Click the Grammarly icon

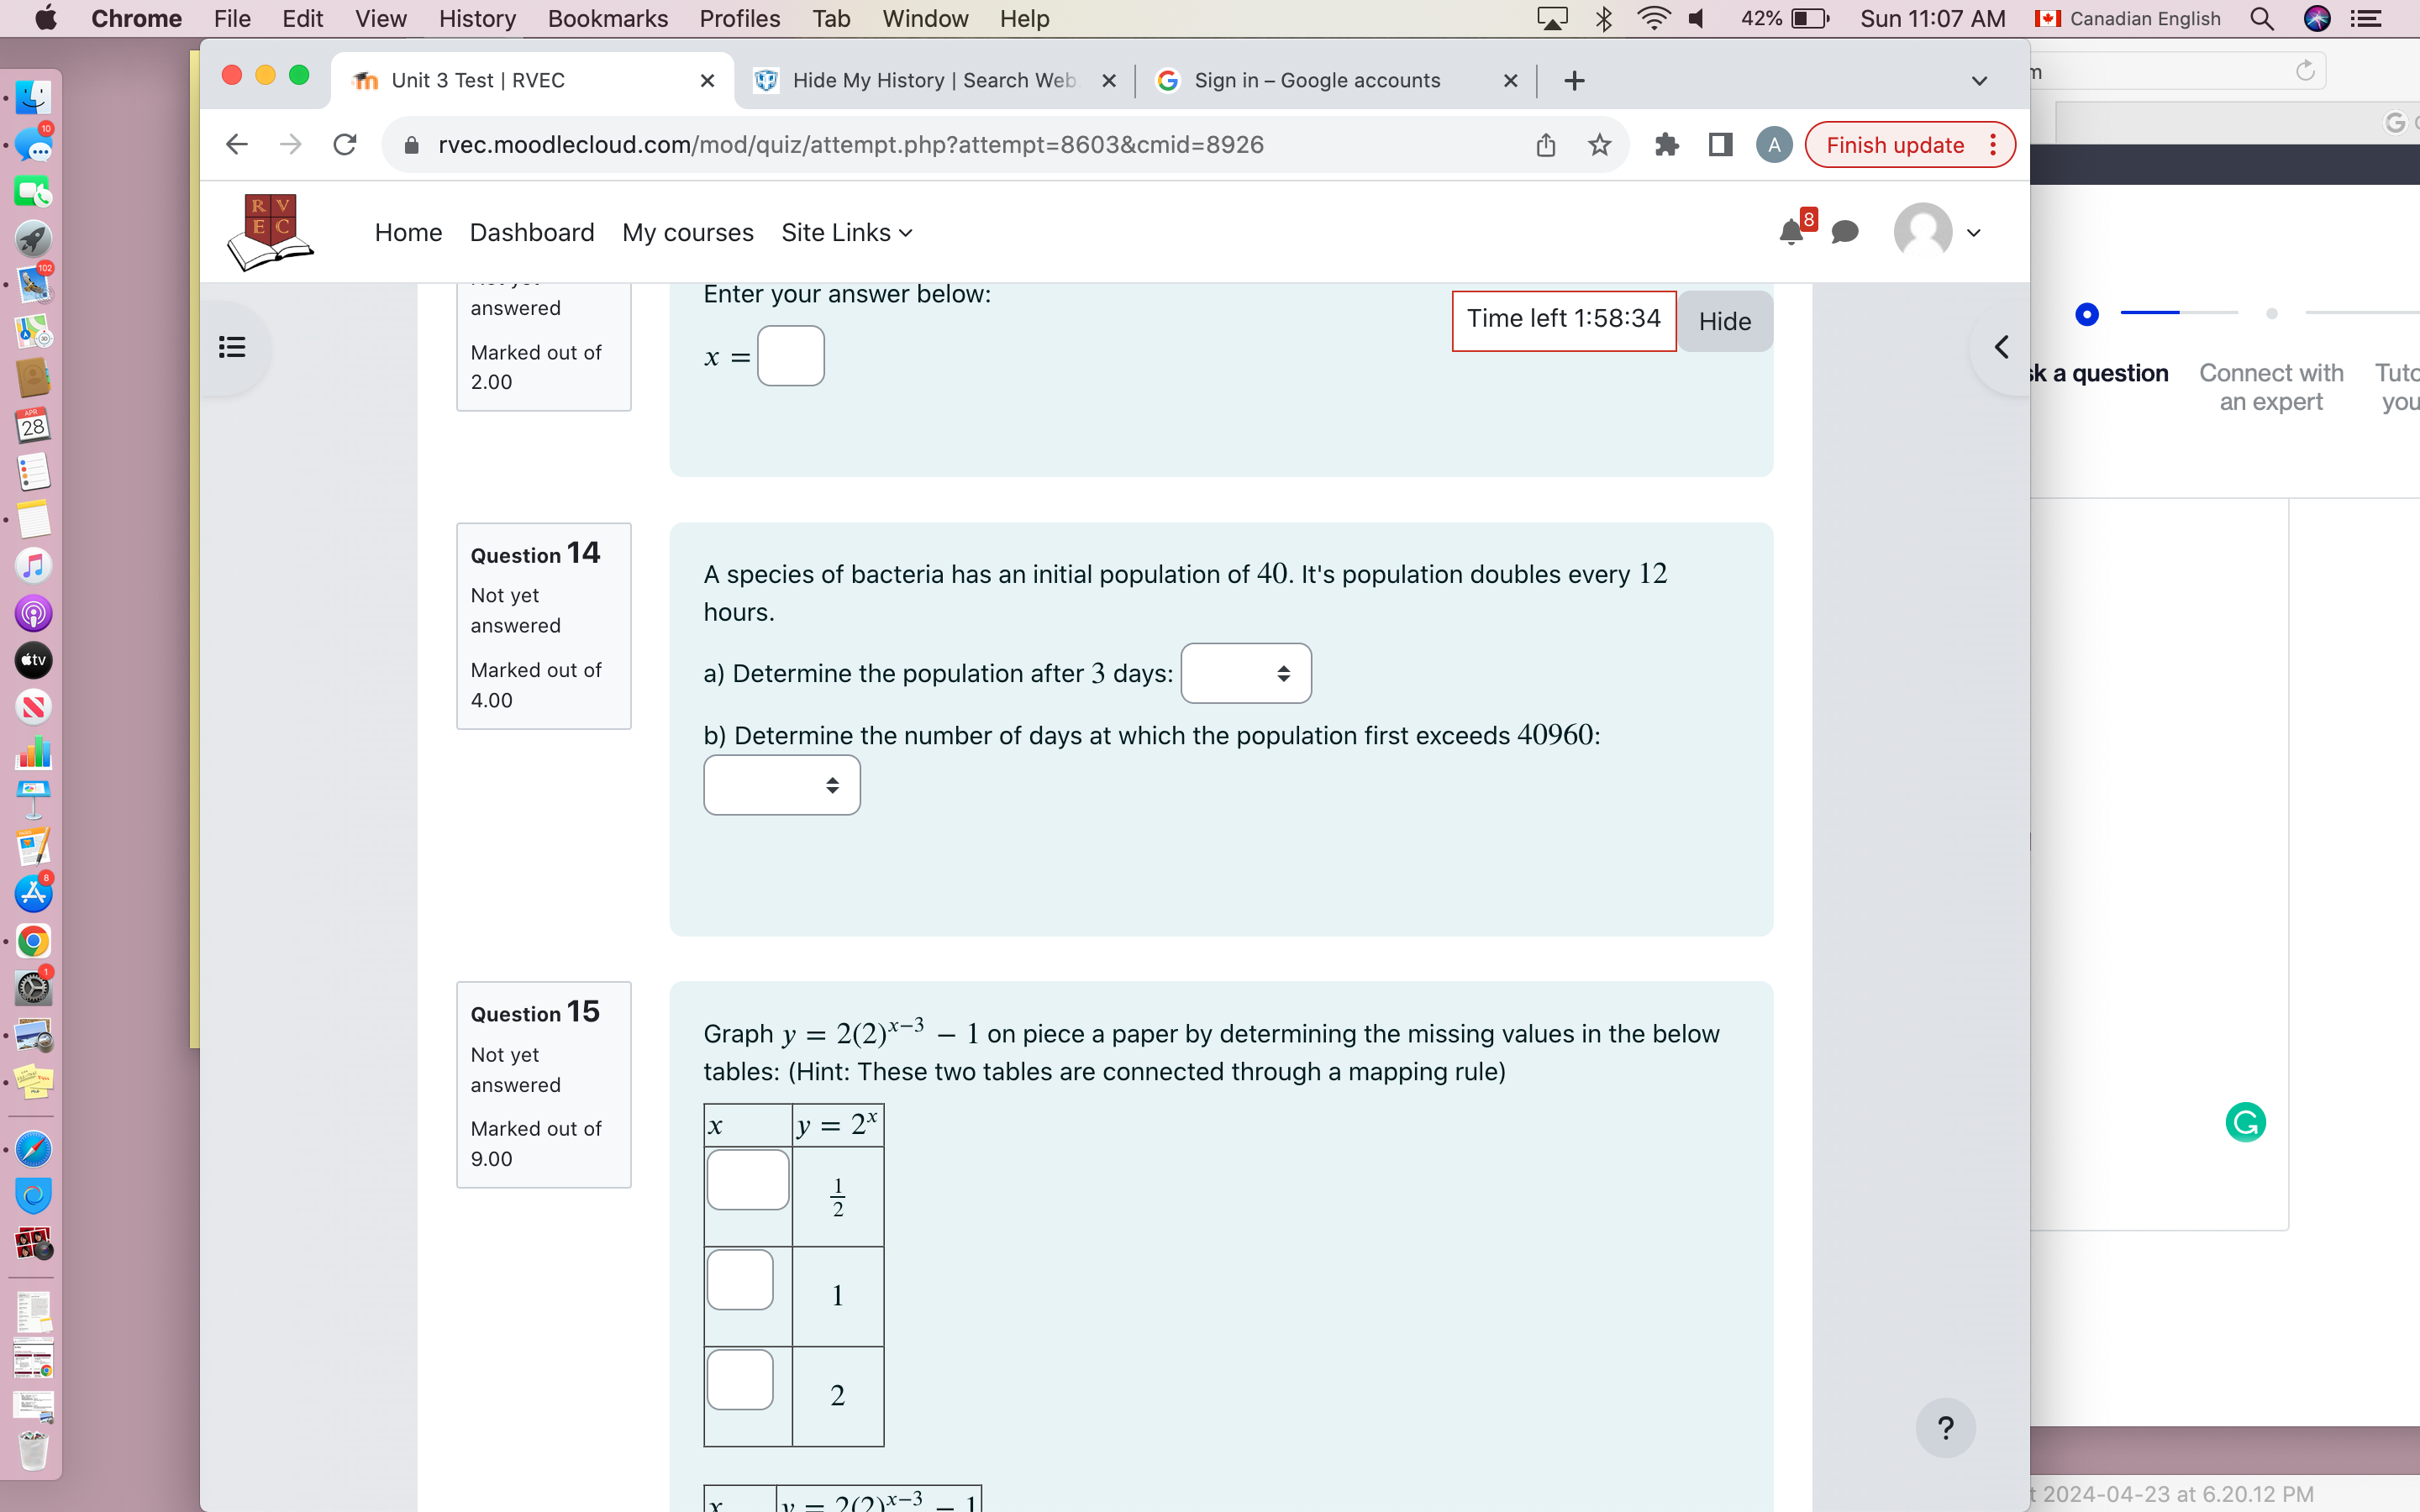click(2246, 1122)
